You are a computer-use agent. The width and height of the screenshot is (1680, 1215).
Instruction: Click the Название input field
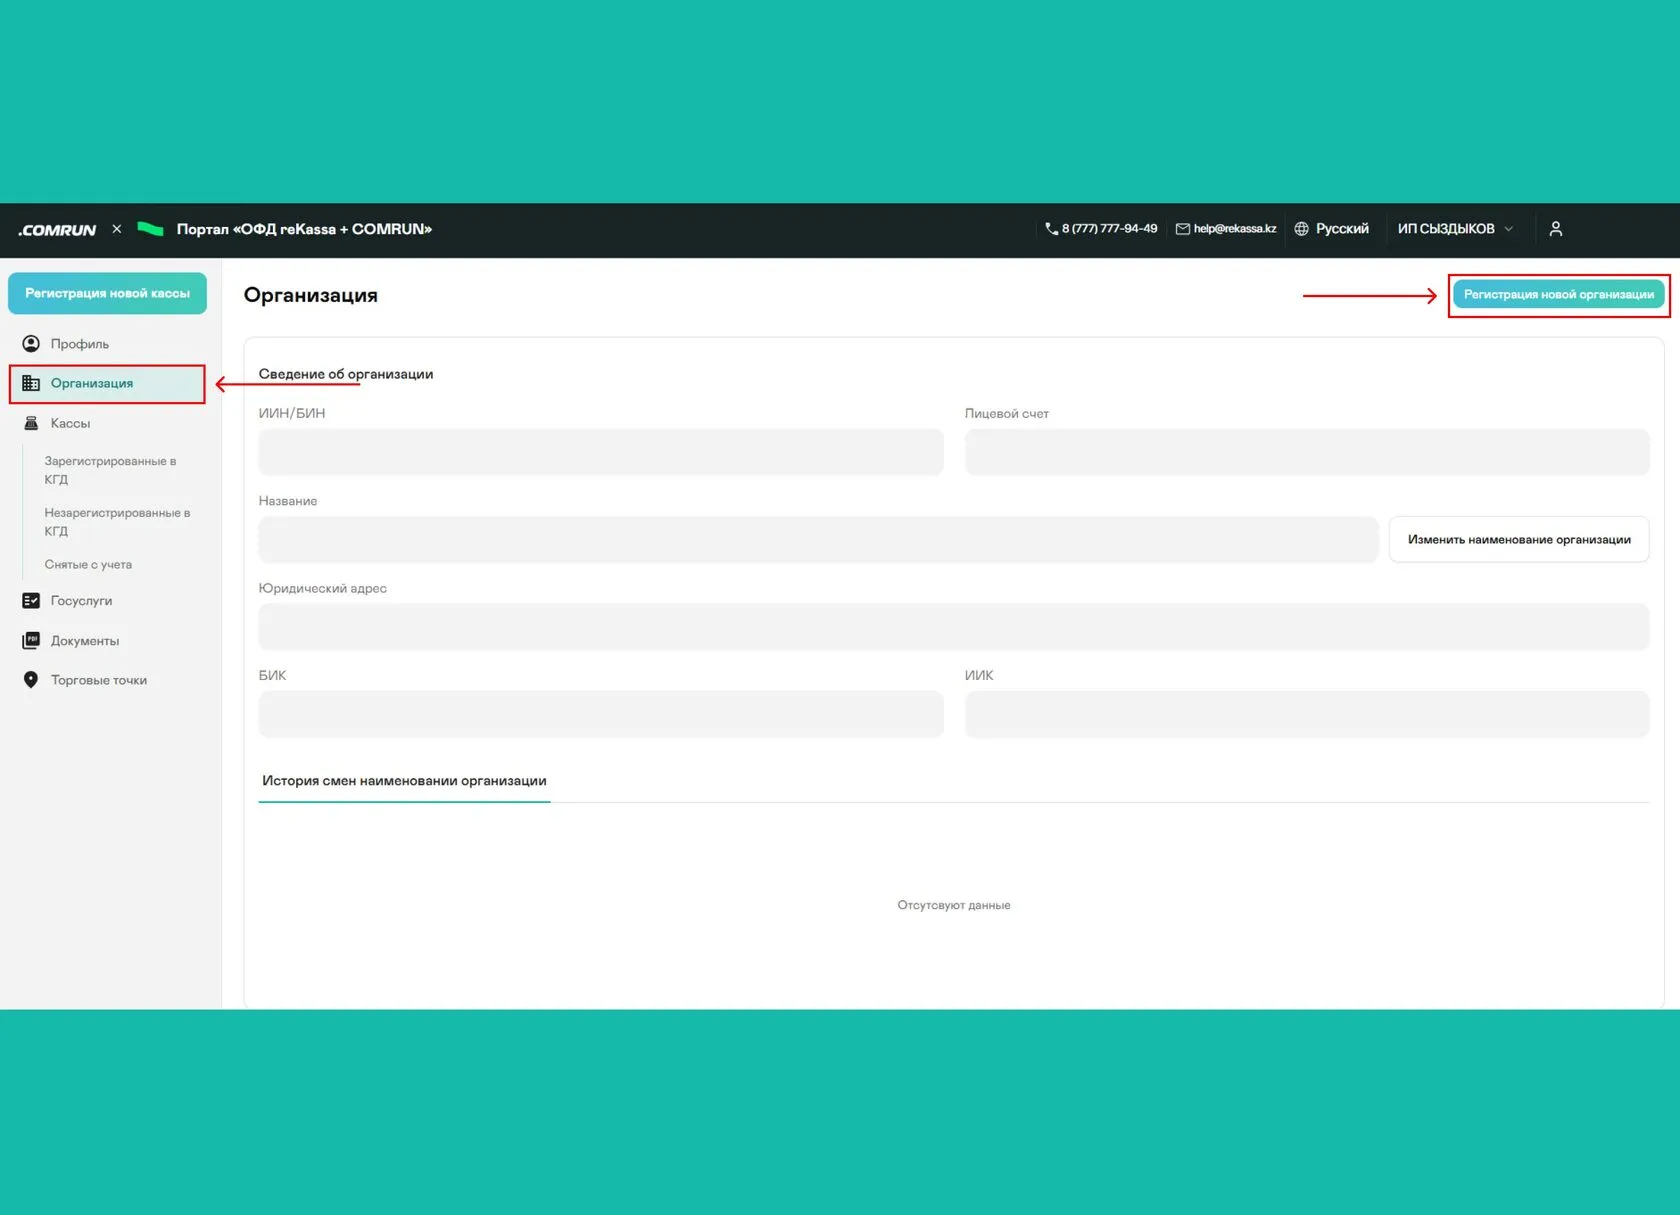[818, 540]
